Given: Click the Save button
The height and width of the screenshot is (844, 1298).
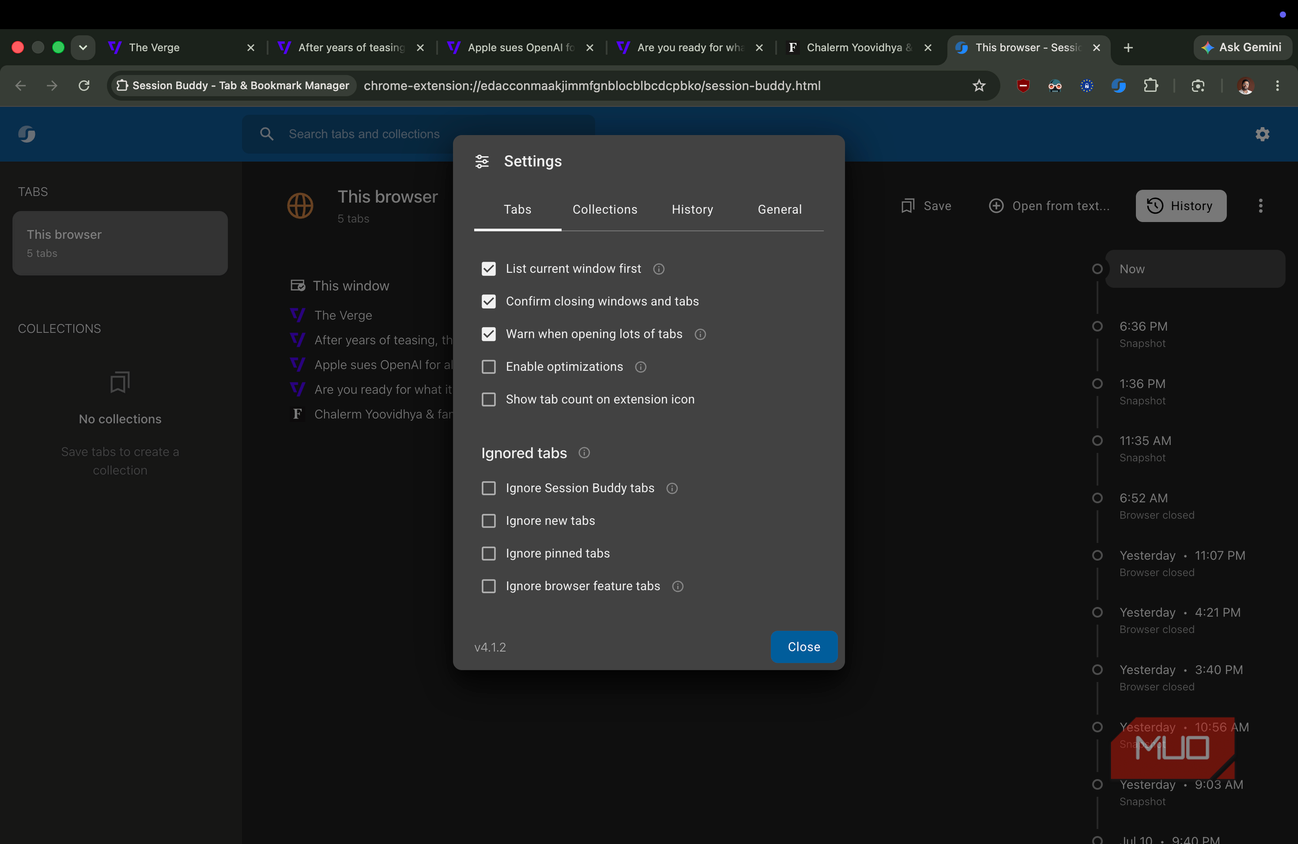Looking at the screenshot, I should [x=926, y=206].
